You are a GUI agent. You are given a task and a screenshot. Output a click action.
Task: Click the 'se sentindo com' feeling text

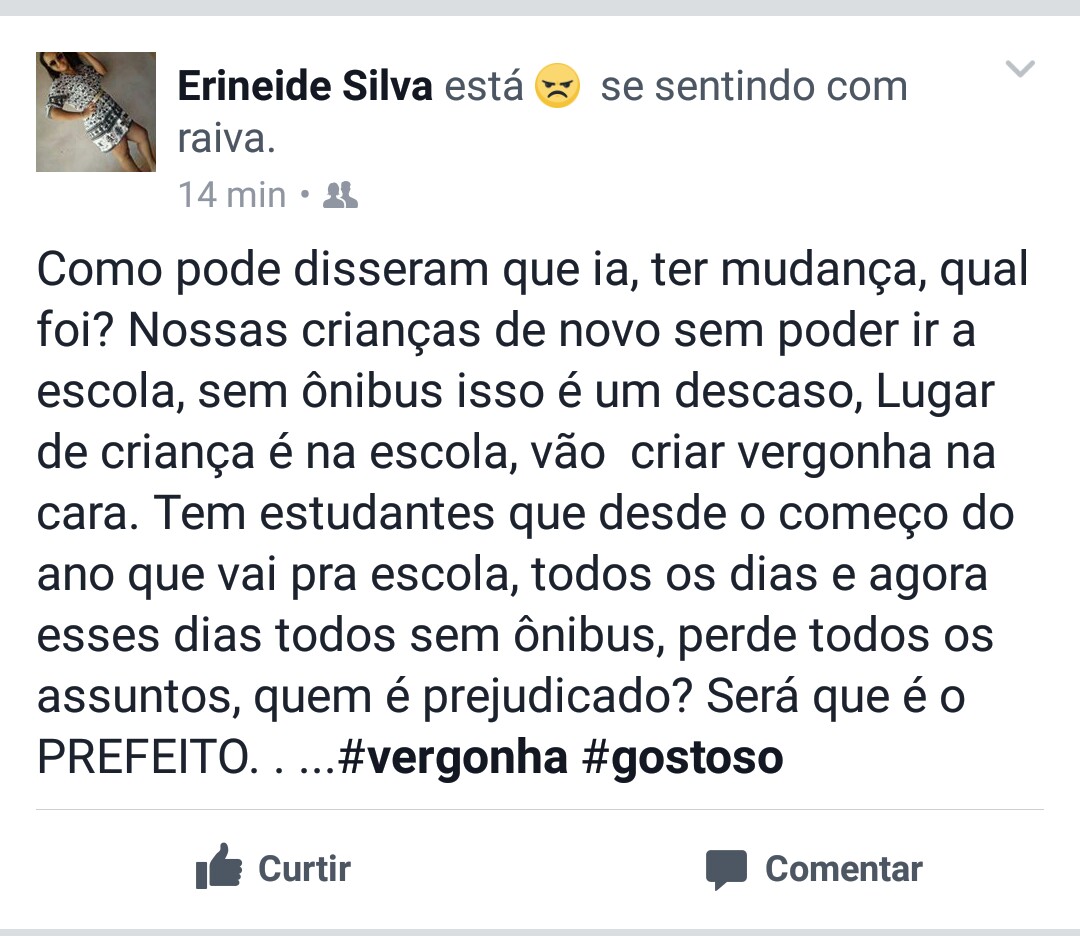coord(753,87)
